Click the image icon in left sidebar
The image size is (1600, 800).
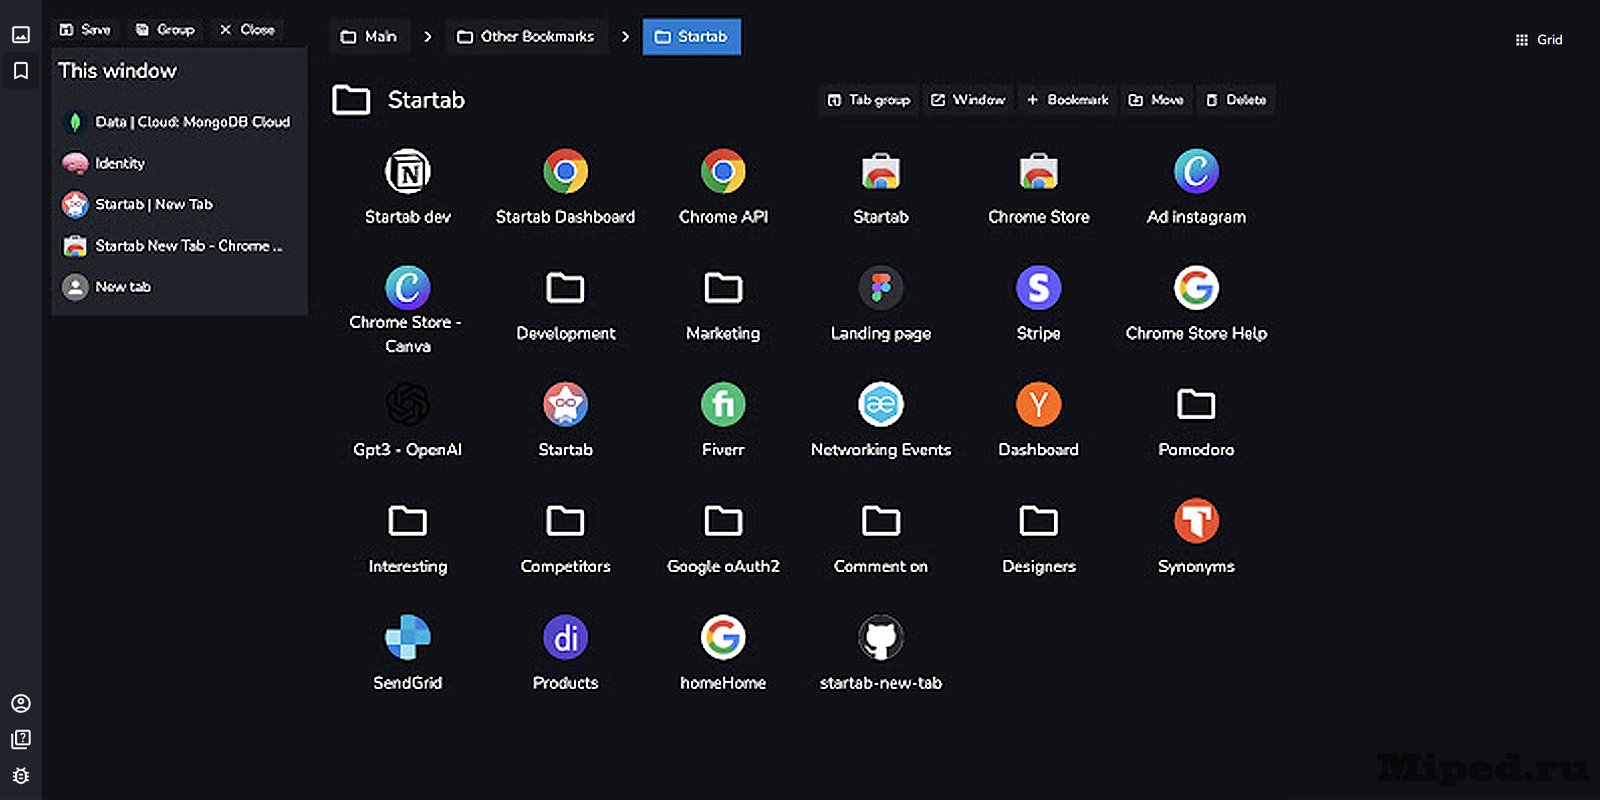point(21,34)
